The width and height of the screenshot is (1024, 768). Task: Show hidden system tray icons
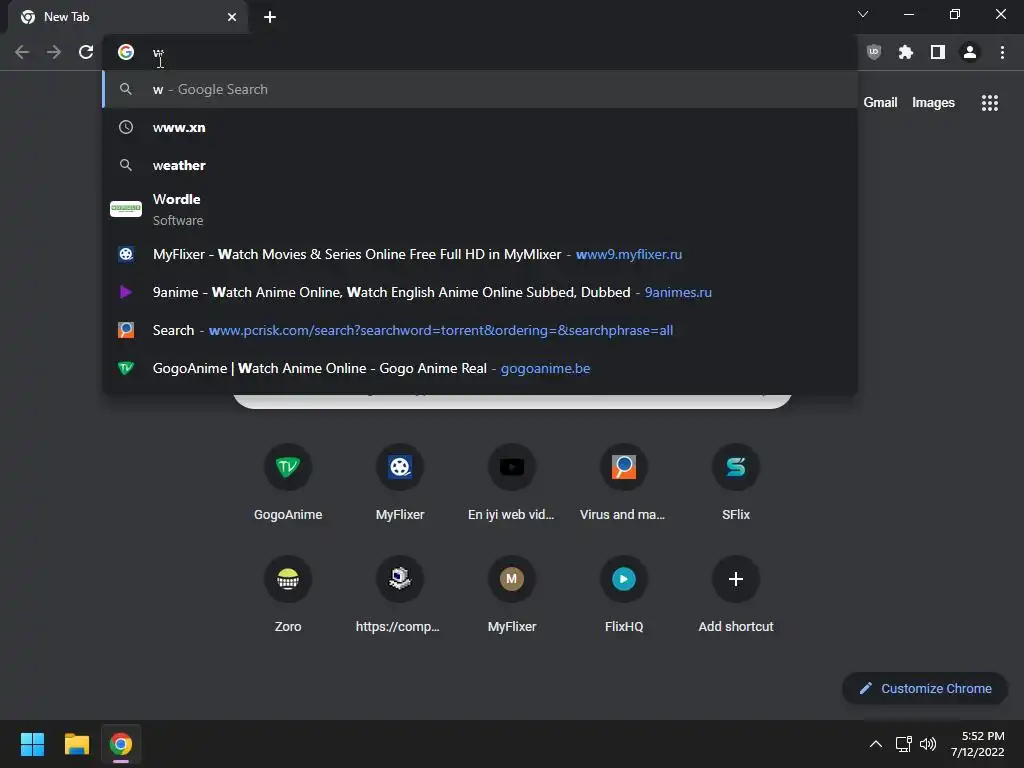tap(876, 744)
